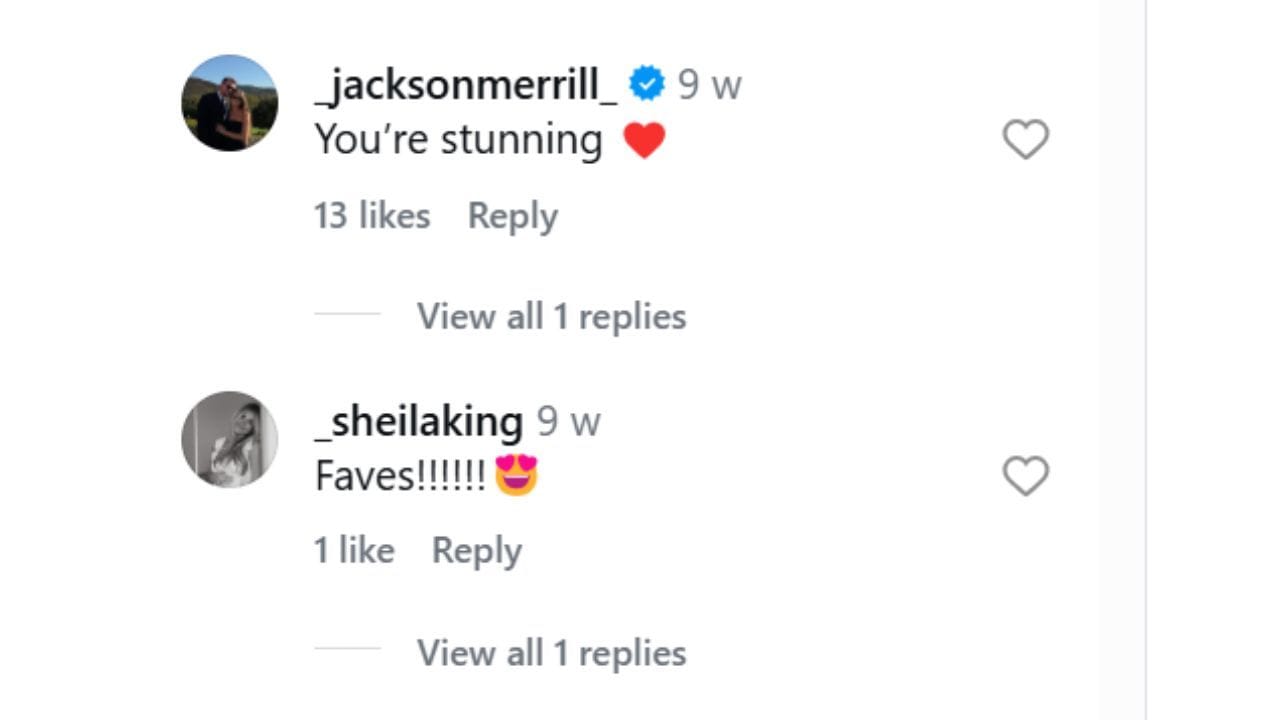This screenshot has width=1280, height=720.
Task: Reply to _sheilaking's comment
Action: 477,549
